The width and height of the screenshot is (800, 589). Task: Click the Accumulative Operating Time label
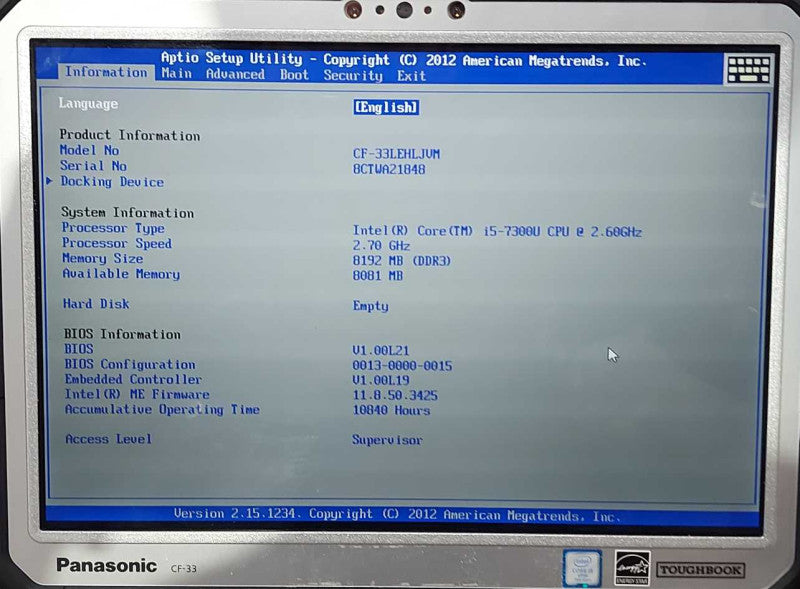[x=162, y=410]
